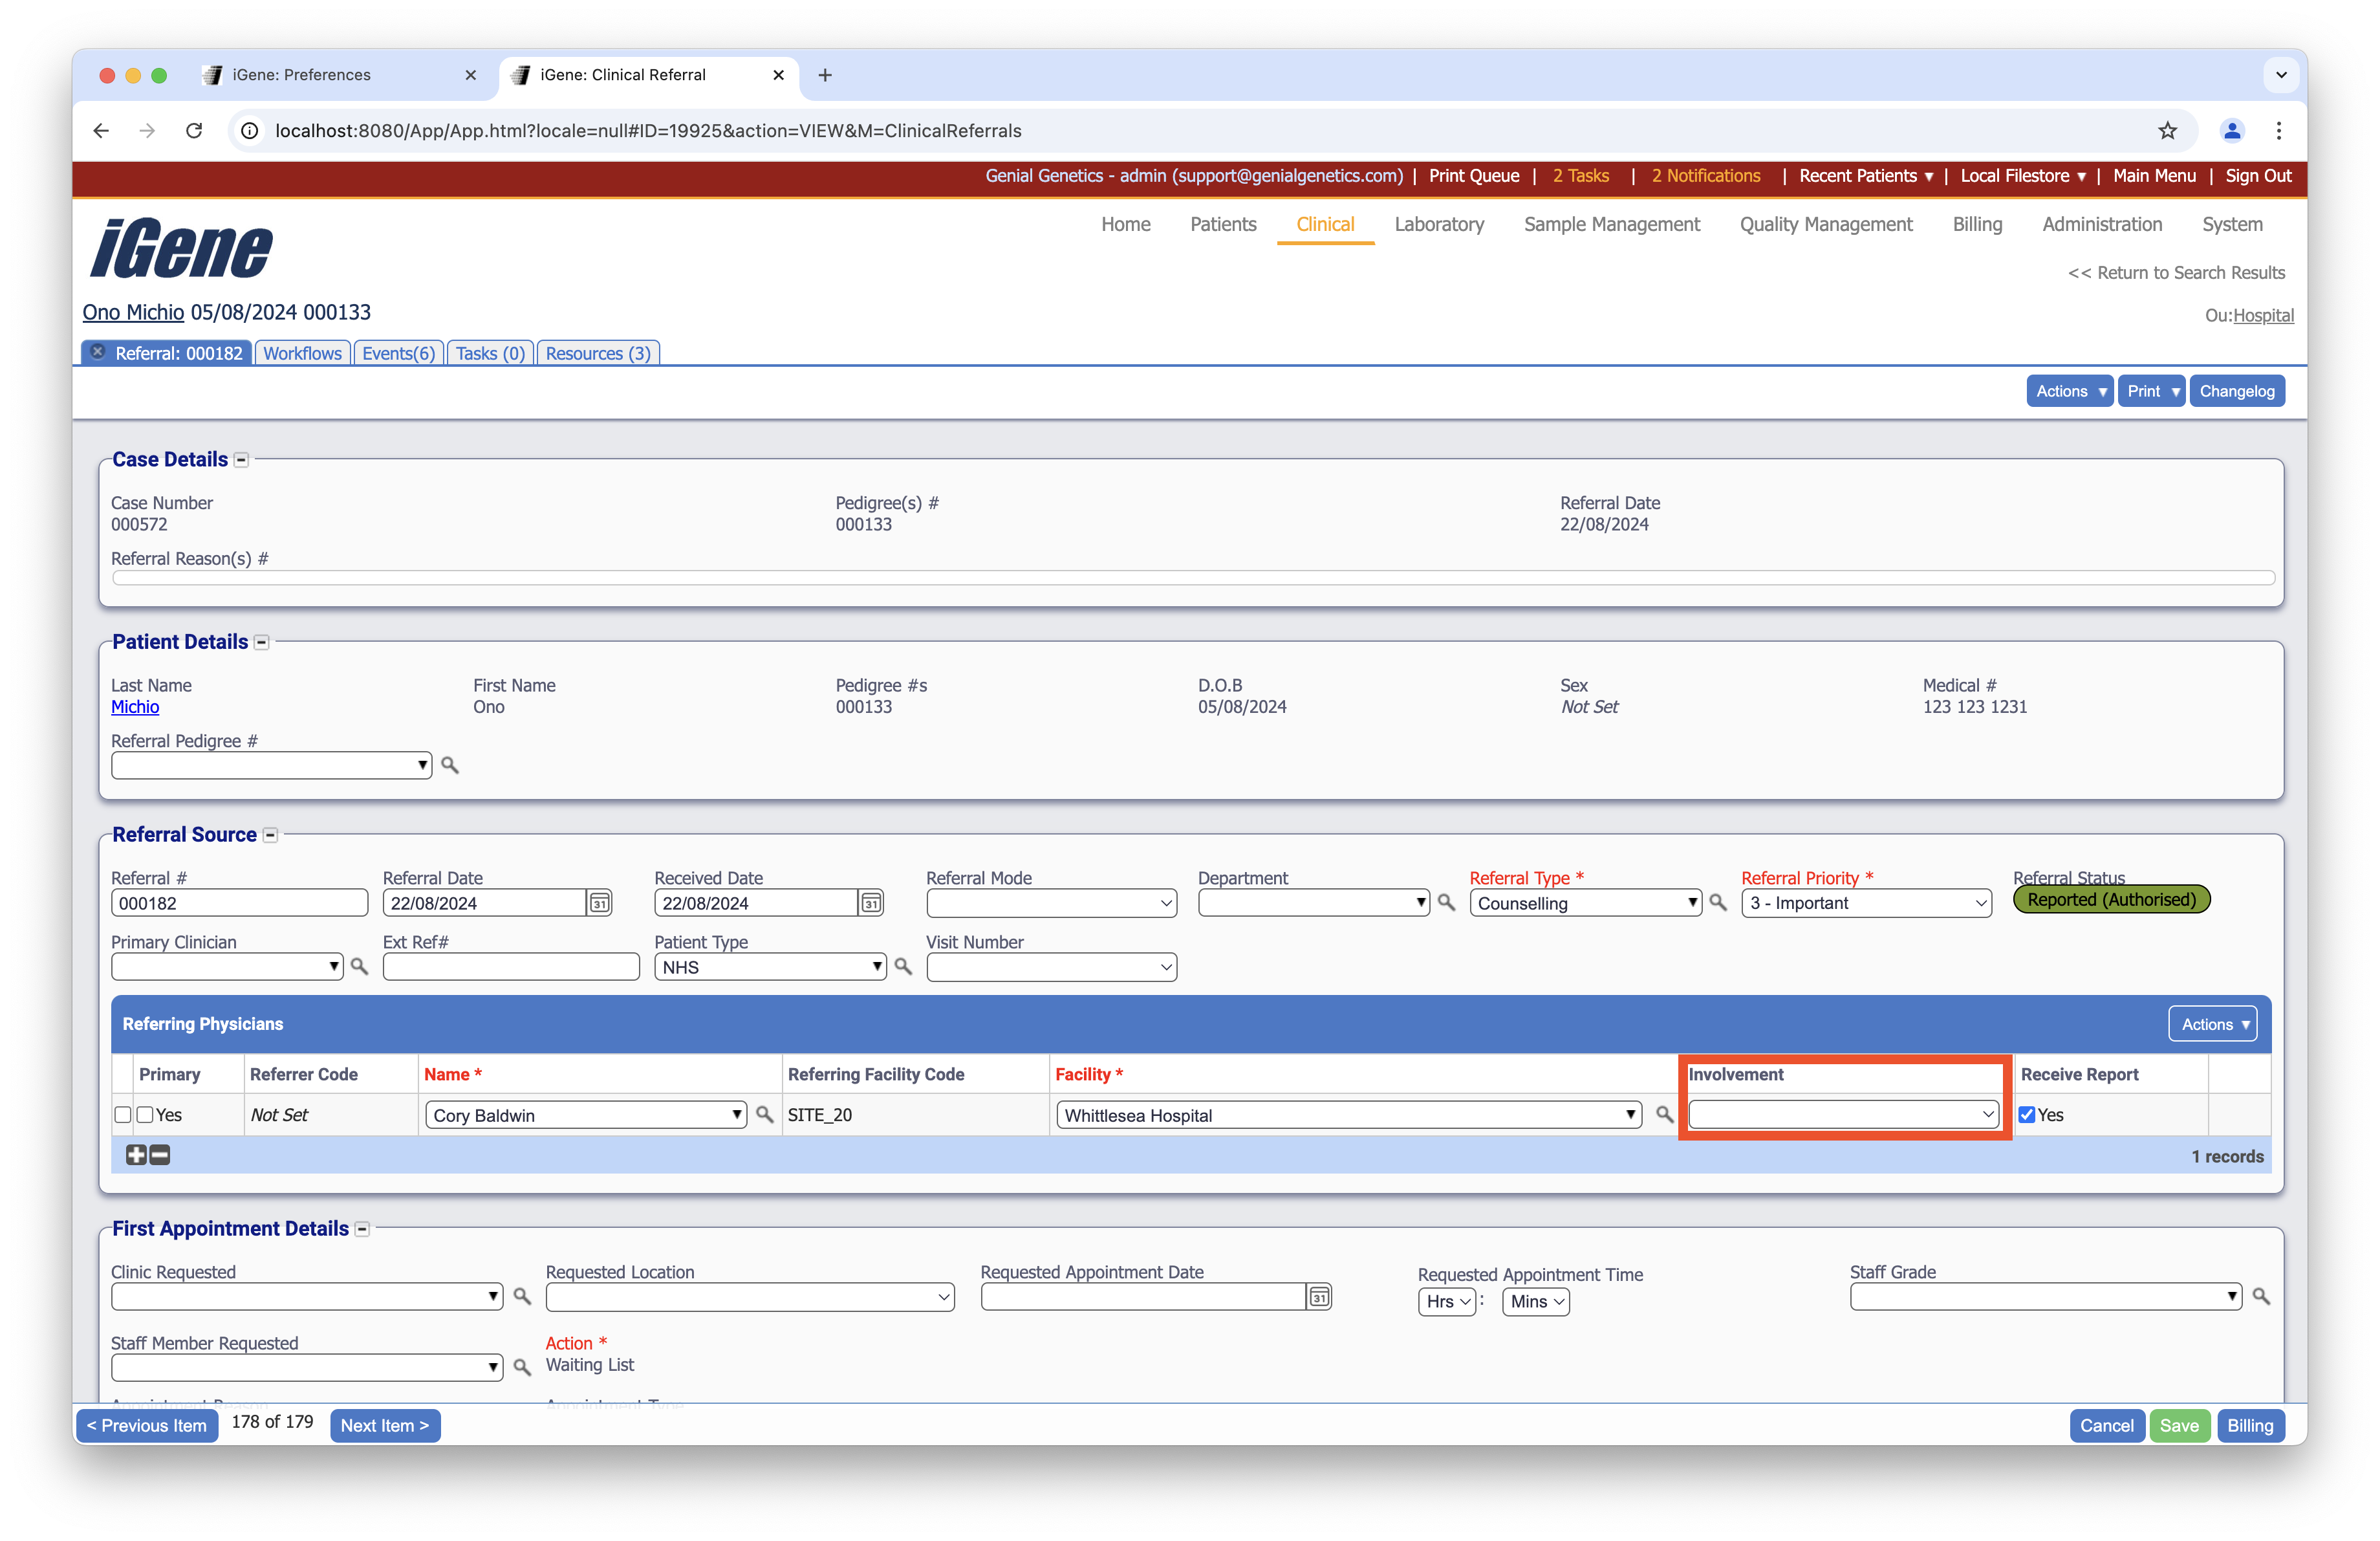Open the Referral Priority dropdown
This screenshot has height=1541, width=2380.
[1866, 903]
